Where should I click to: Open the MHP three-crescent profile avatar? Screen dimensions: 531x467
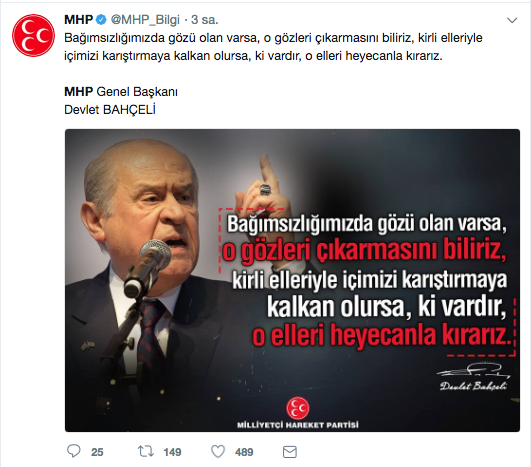tap(33, 35)
